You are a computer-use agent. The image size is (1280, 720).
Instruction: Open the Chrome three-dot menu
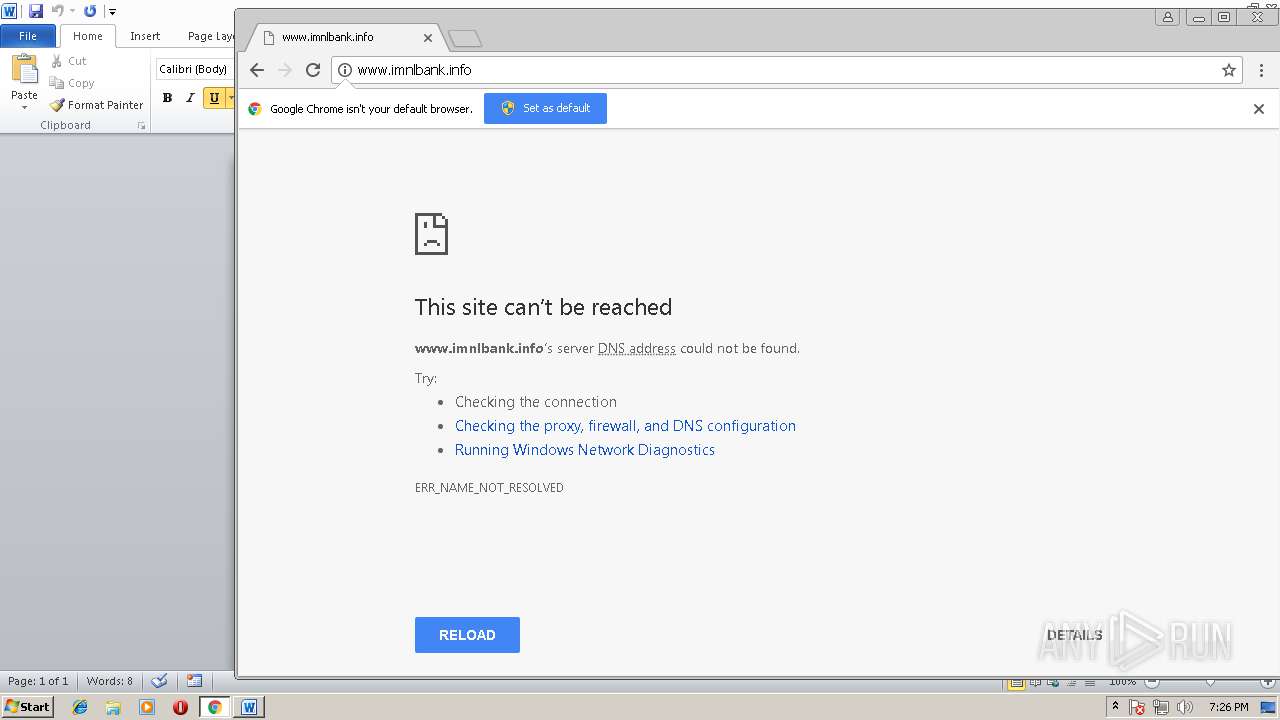[1262, 70]
